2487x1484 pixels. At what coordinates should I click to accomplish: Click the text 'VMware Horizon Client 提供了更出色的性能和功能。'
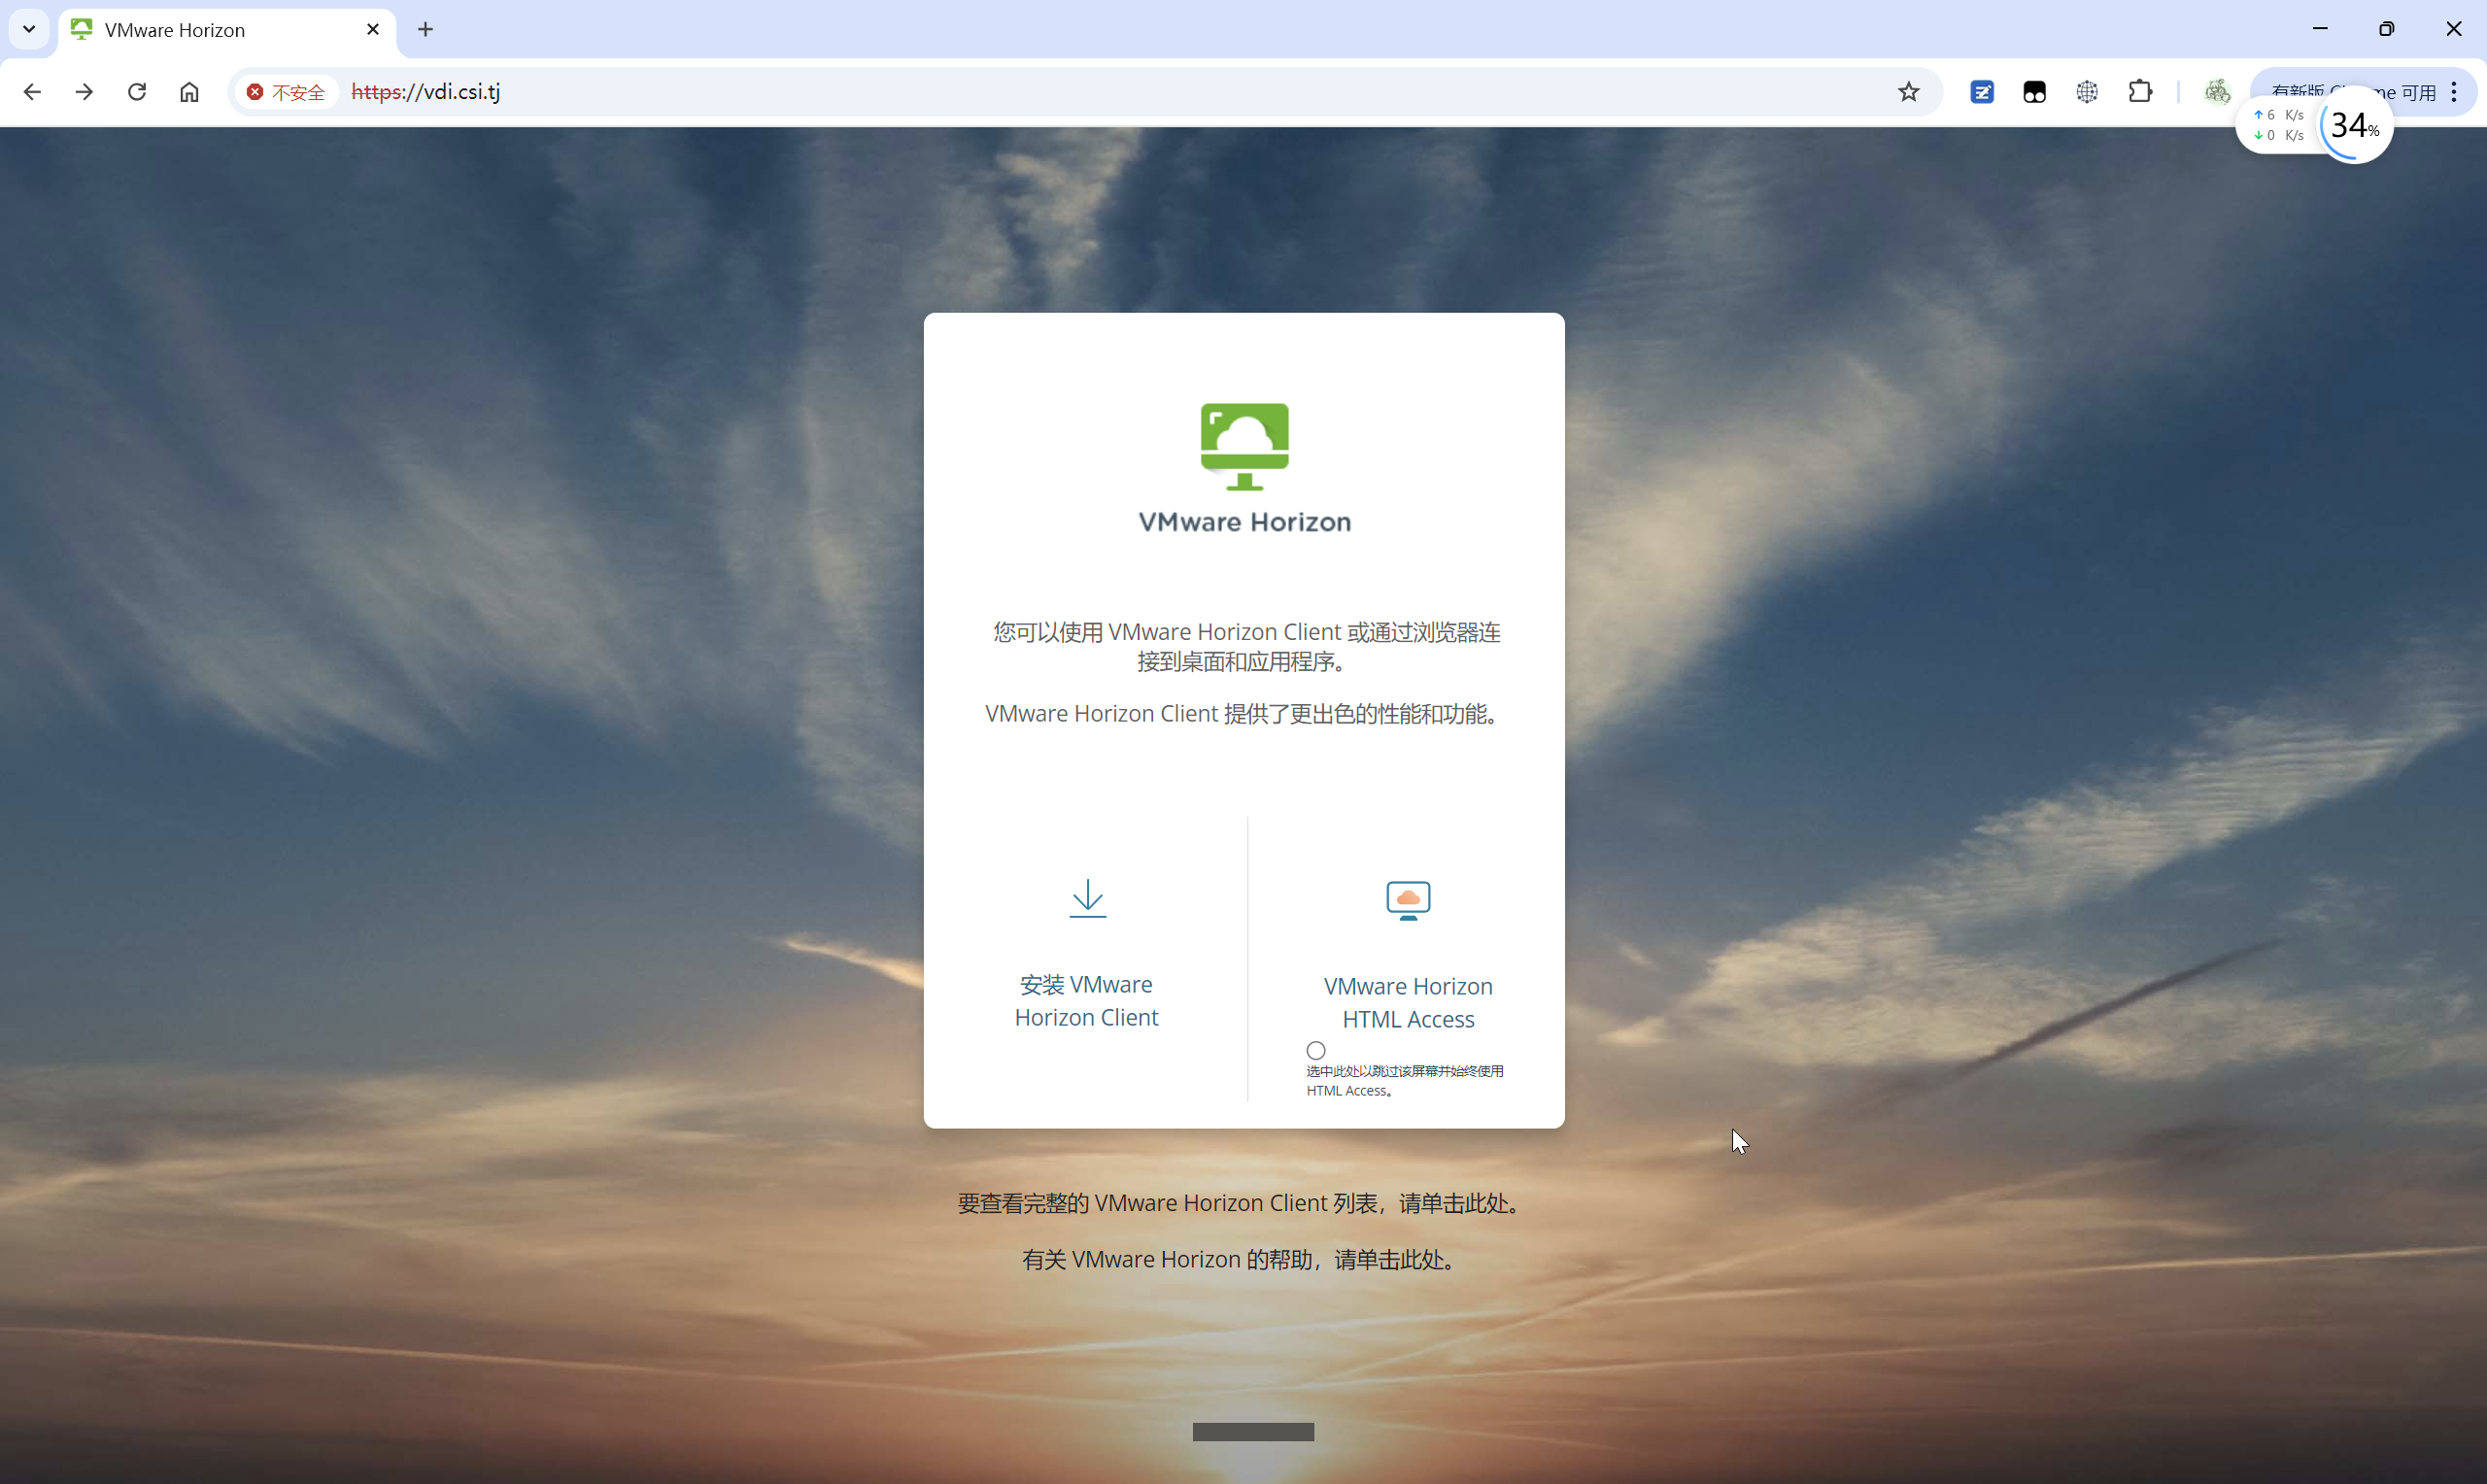pyautogui.click(x=1244, y=714)
